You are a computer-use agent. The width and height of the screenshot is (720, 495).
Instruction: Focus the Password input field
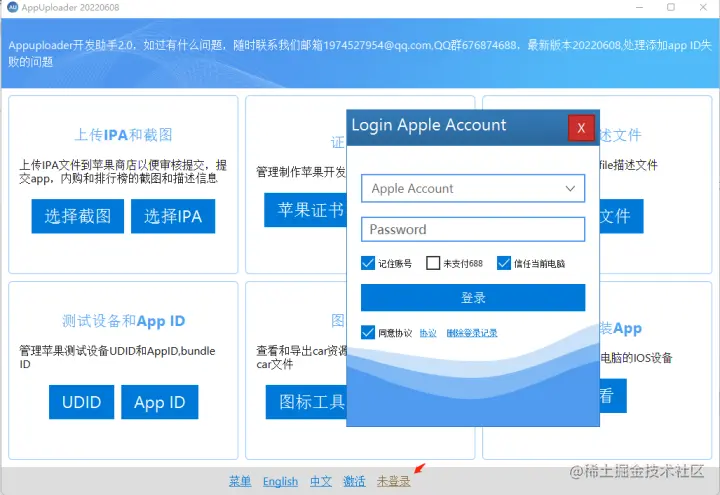[x=473, y=229]
